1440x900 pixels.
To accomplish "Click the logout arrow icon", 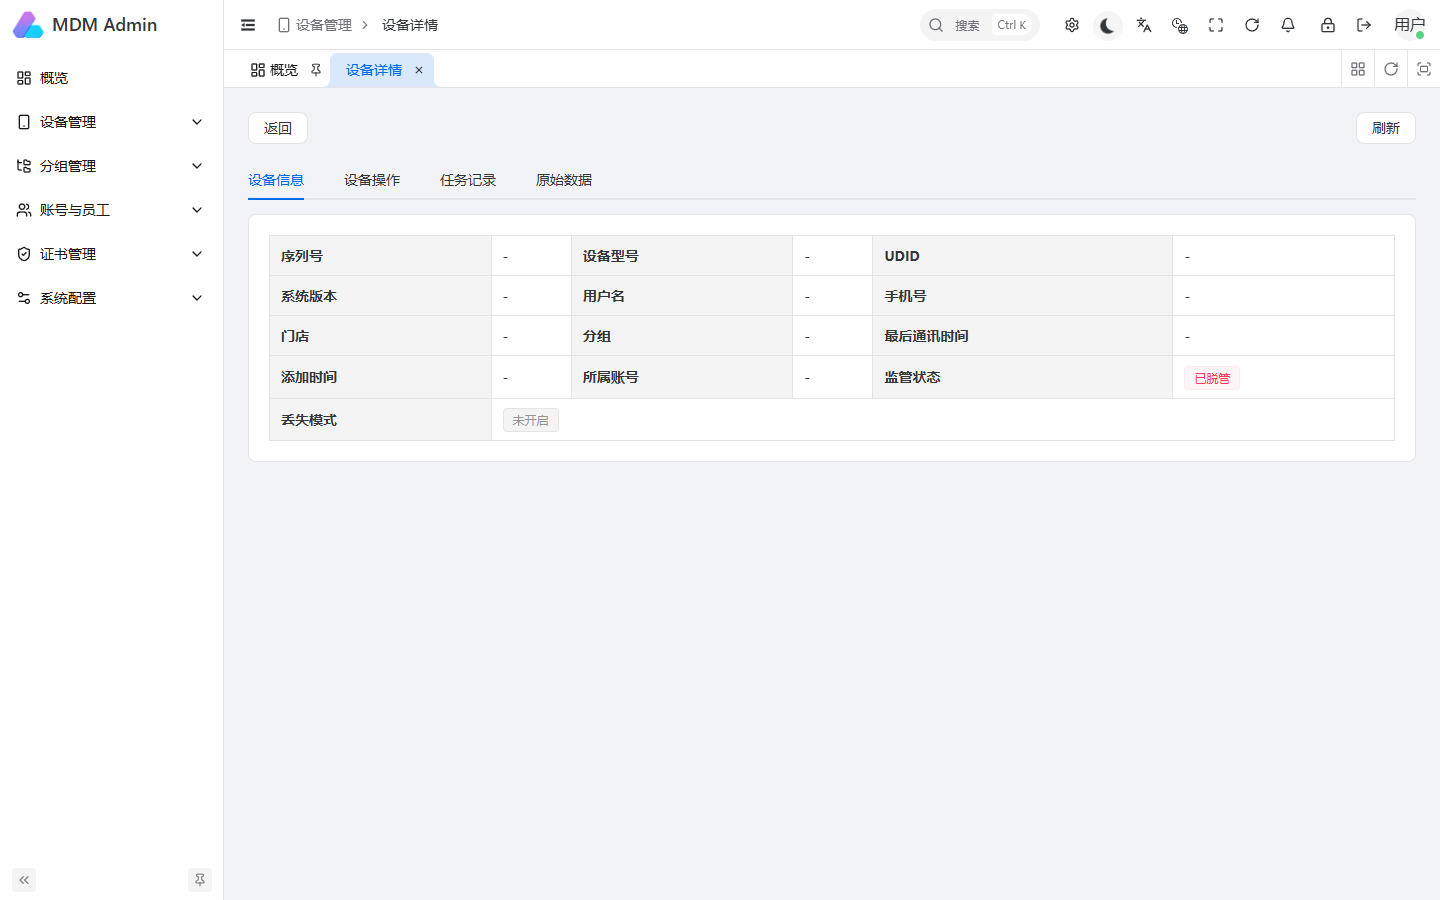I will click(x=1364, y=25).
